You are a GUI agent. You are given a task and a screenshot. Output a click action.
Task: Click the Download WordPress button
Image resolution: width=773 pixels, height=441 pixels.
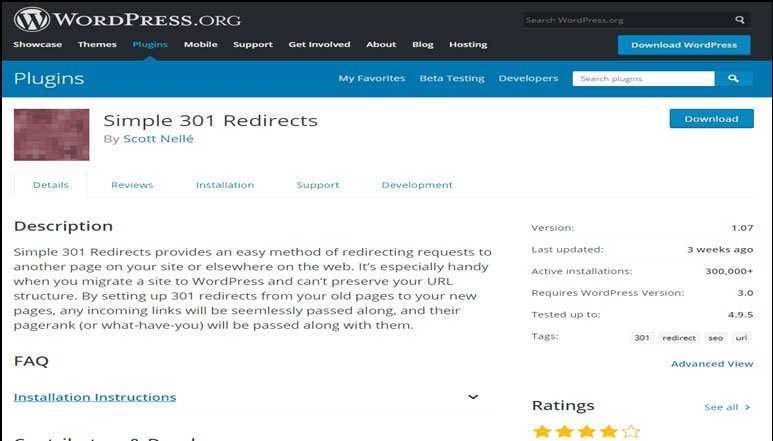[684, 45]
